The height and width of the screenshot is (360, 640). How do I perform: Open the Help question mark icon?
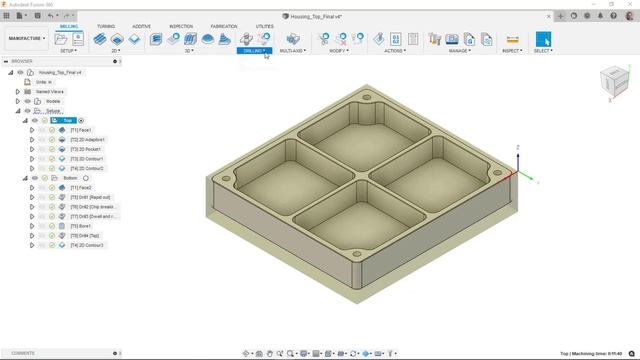(613, 16)
